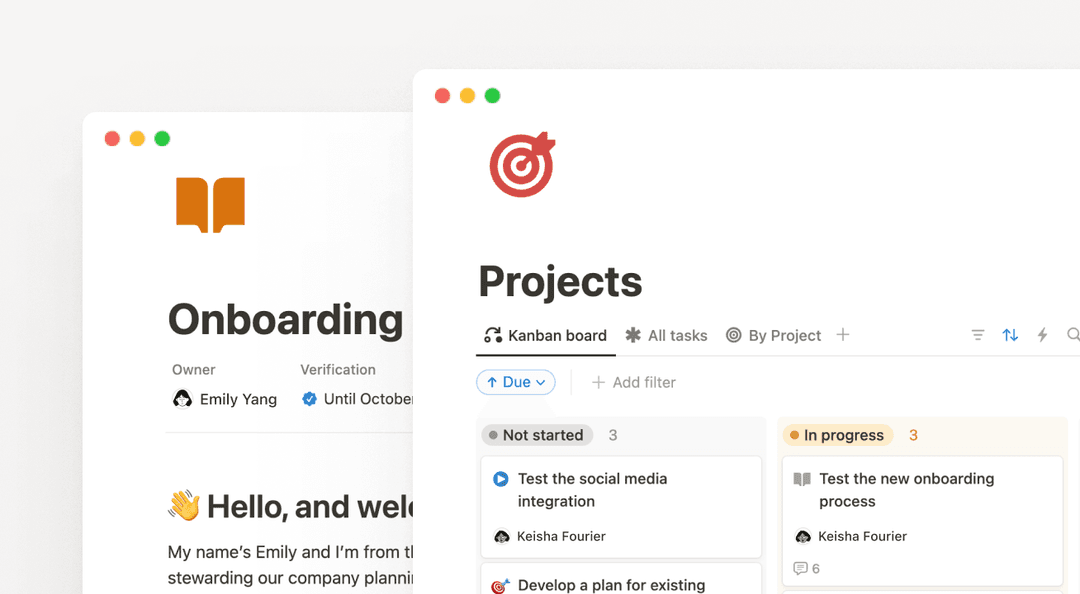Select the Not started status group
Viewport: 1080px width, 594px height.
click(537, 435)
